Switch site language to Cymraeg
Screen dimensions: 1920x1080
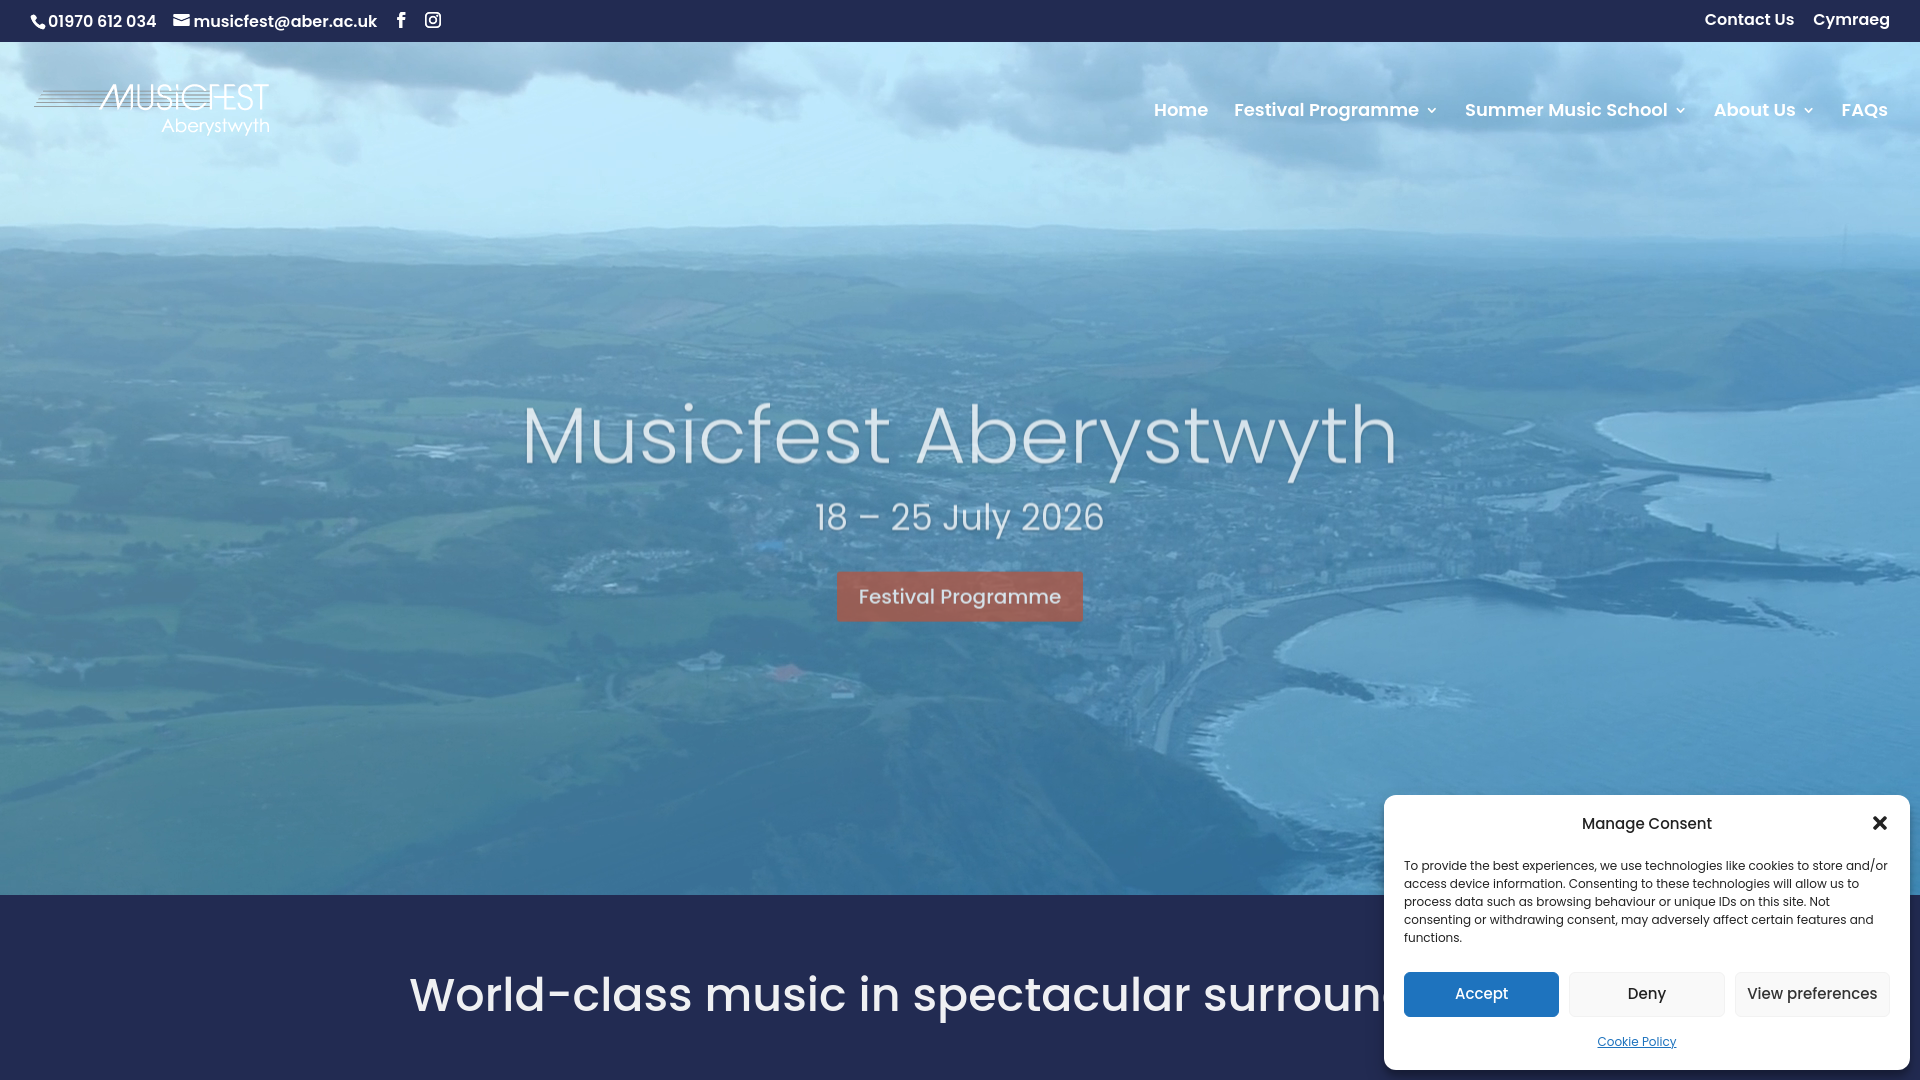(1851, 20)
